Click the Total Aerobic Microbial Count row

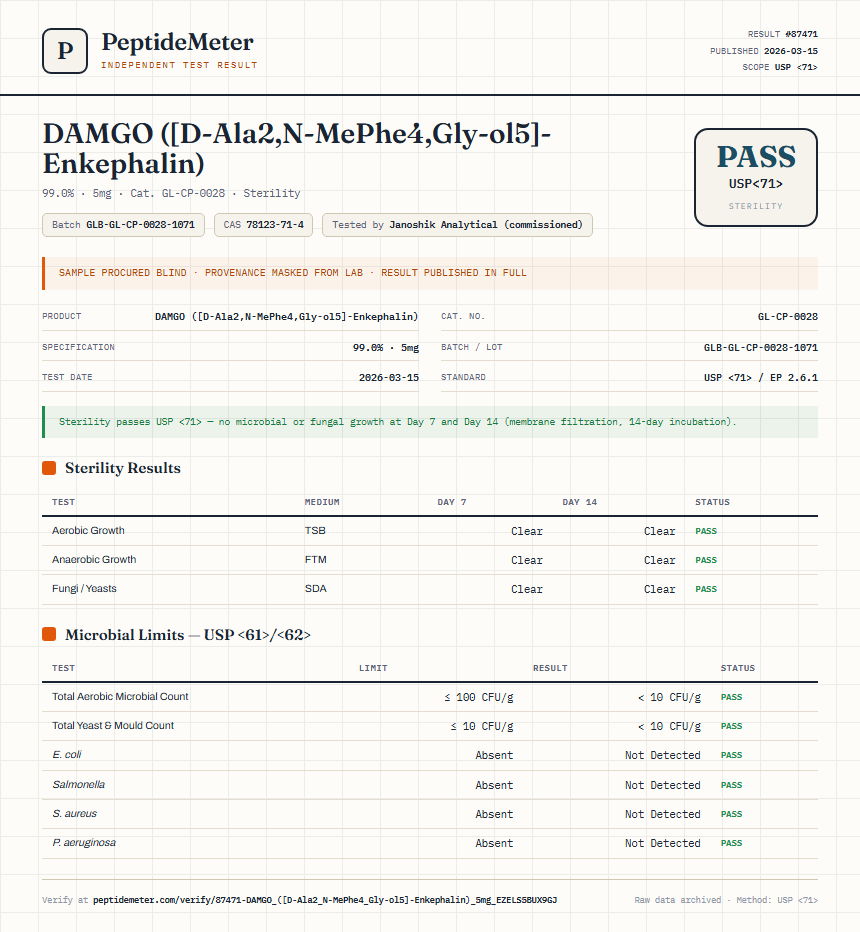(x=430, y=697)
